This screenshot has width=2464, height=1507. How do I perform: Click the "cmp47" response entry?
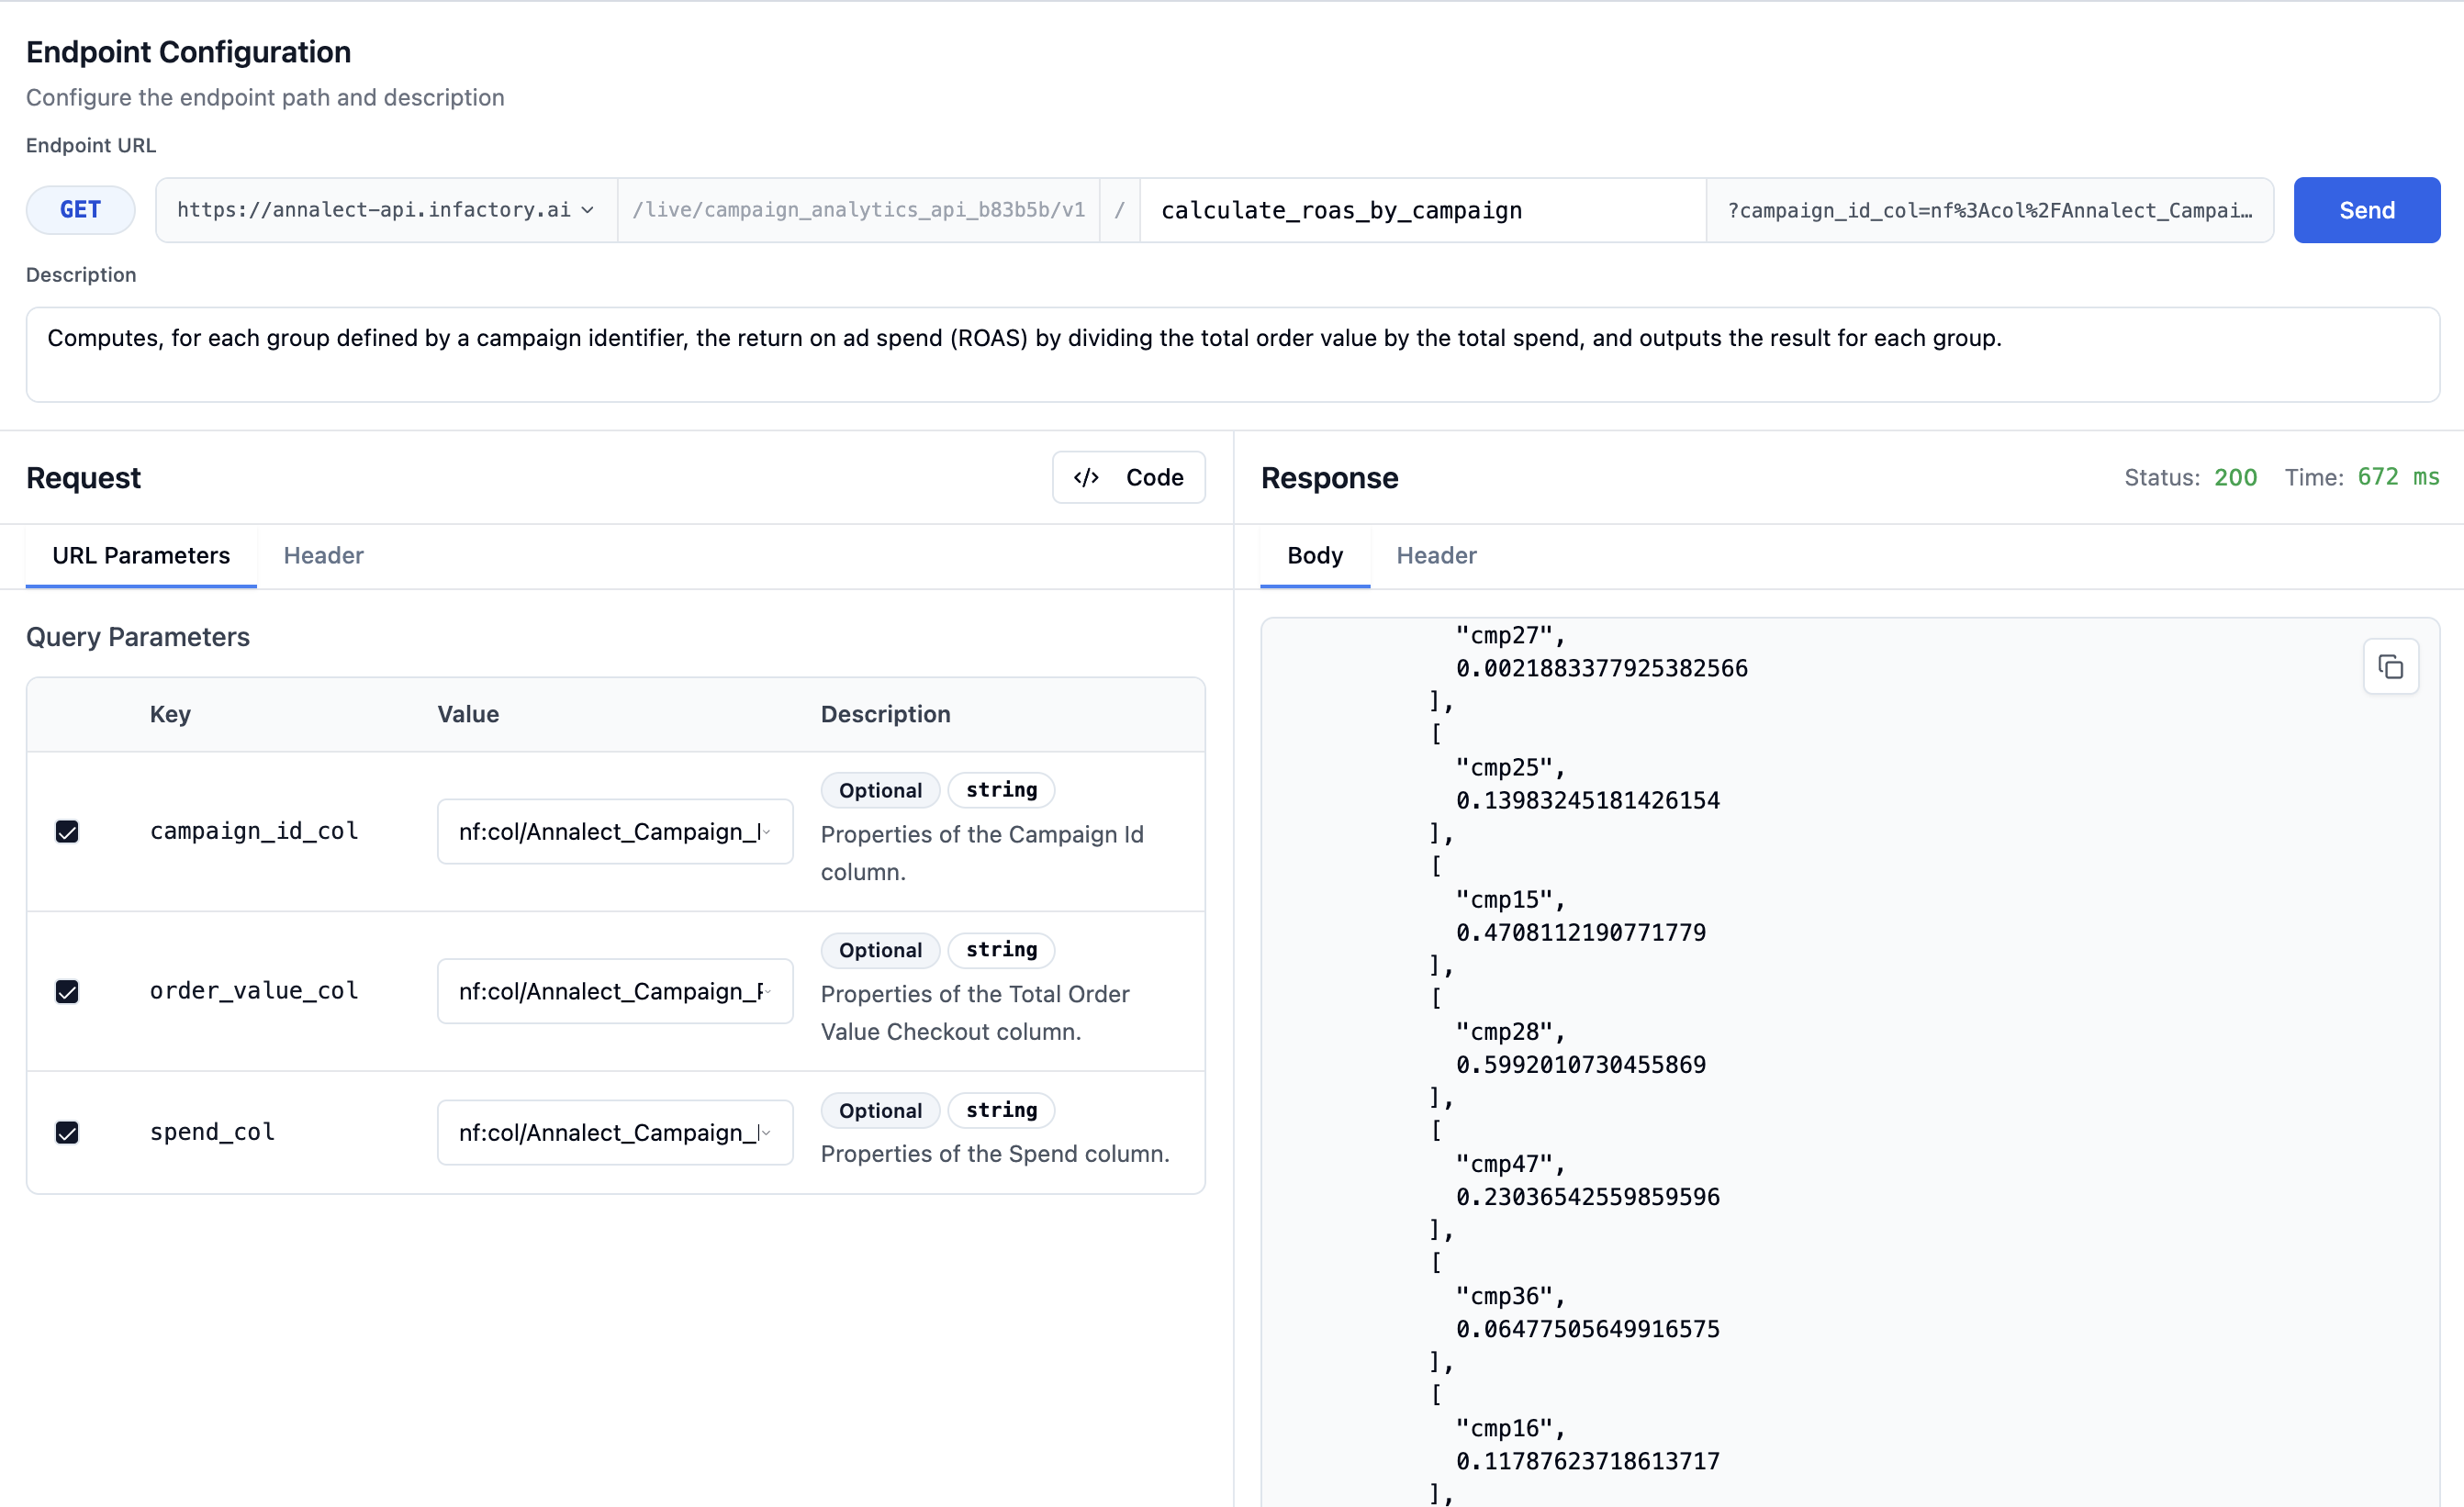click(x=1509, y=1163)
